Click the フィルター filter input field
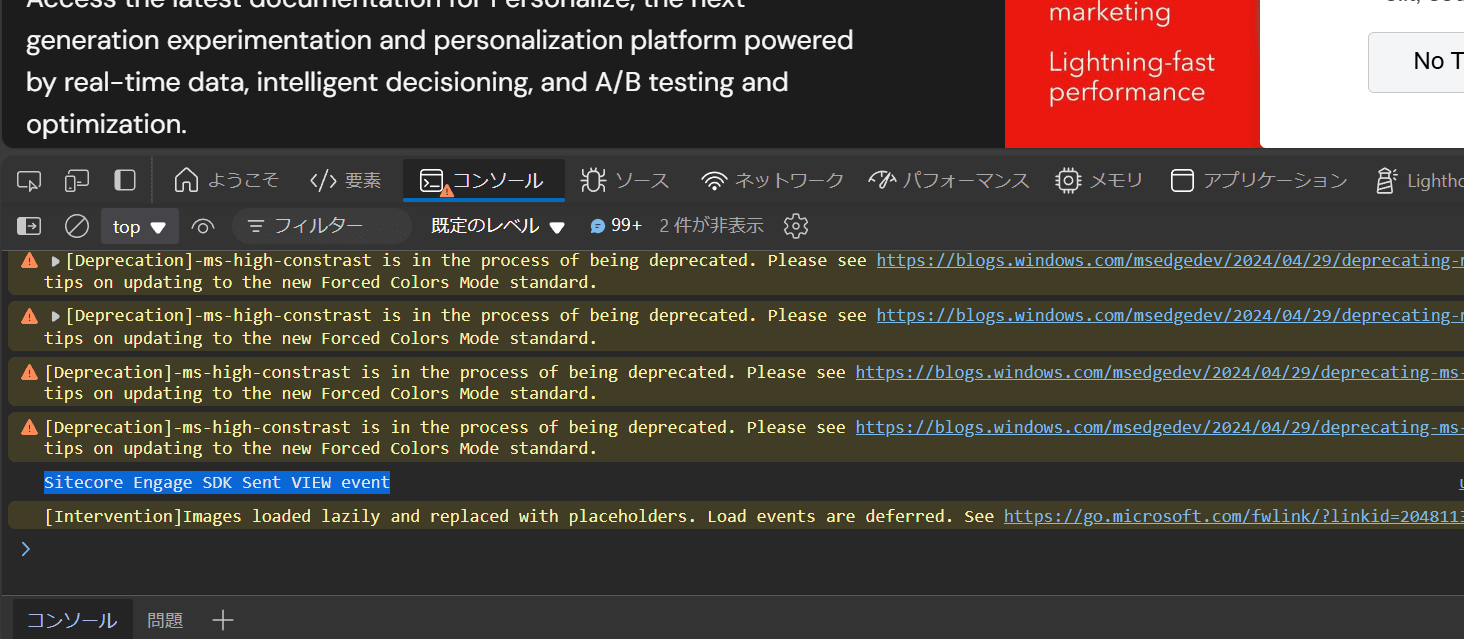 [322, 227]
